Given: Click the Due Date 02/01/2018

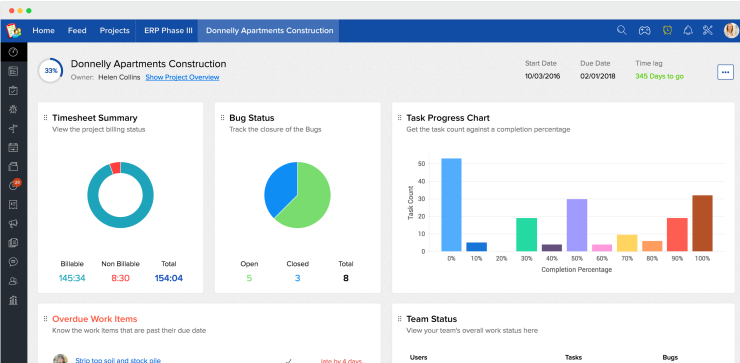Looking at the screenshot, I should pos(598,76).
